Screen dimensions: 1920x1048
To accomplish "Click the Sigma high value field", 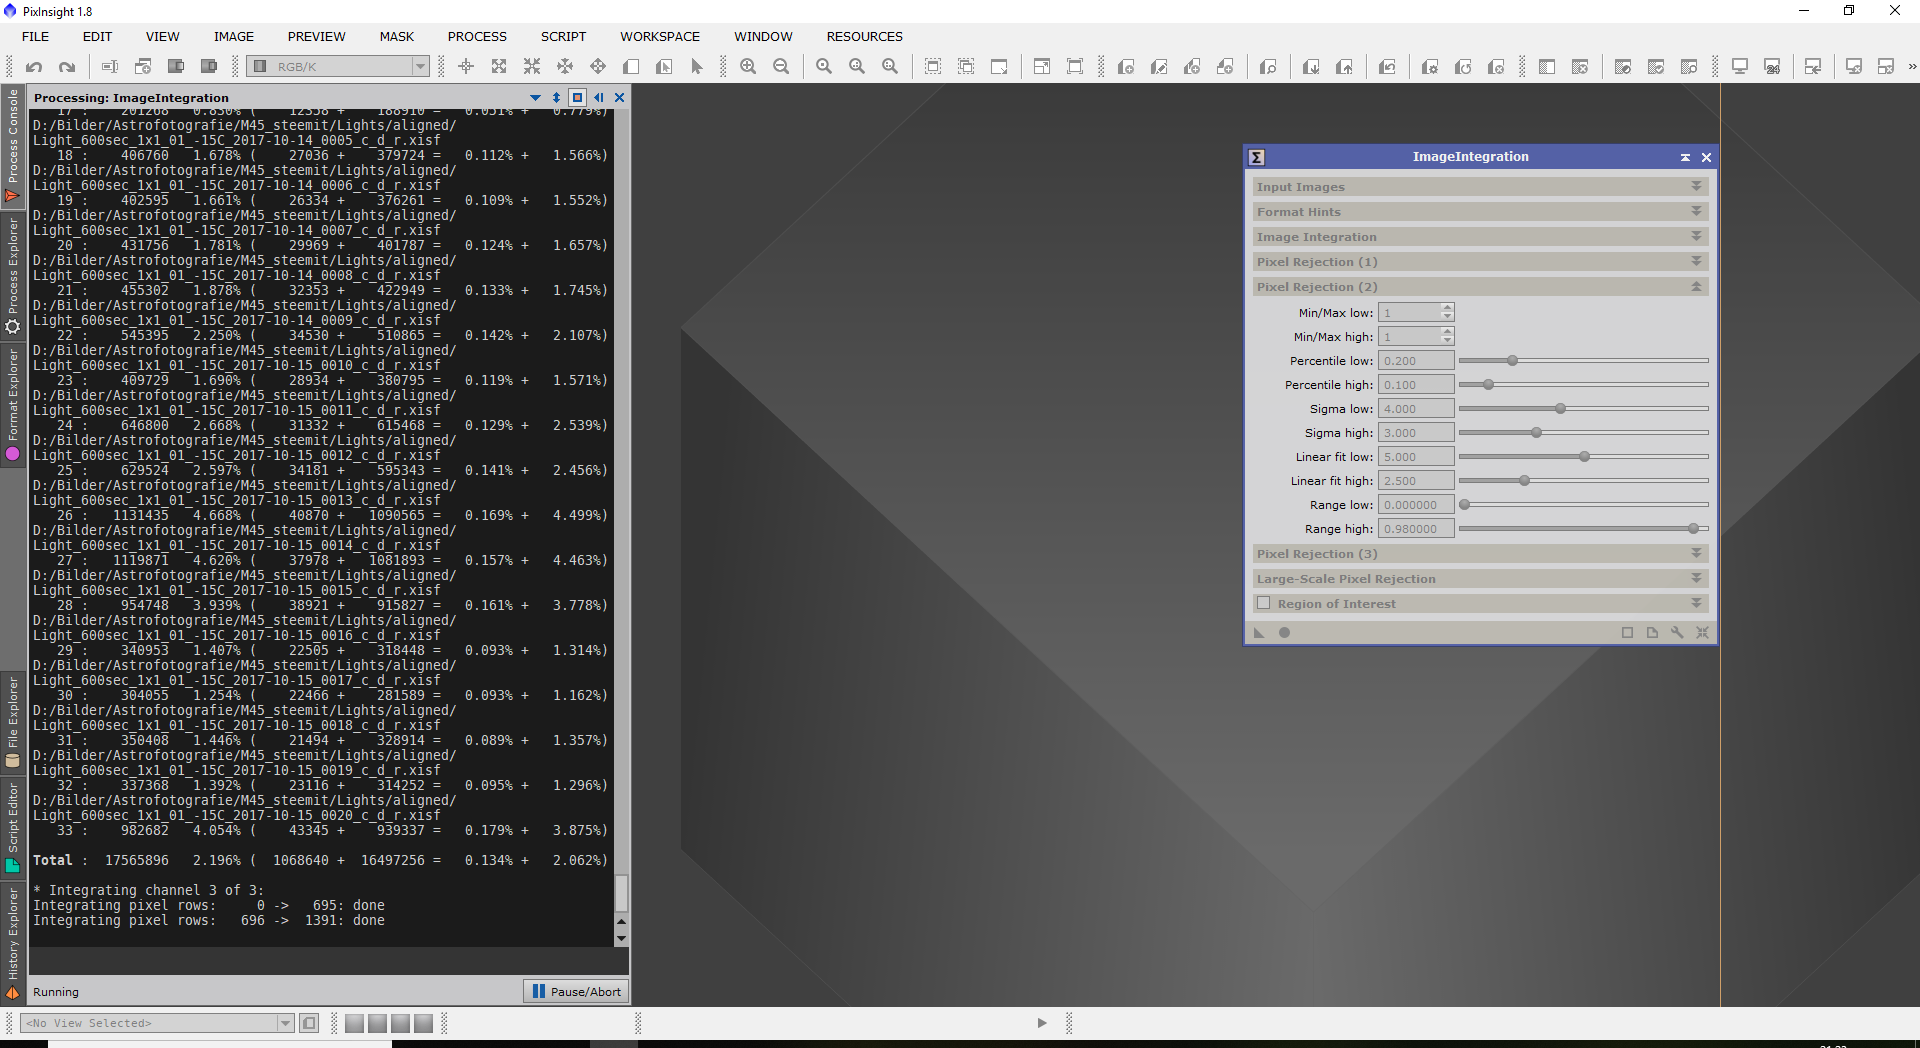I will click(x=1416, y=432).
